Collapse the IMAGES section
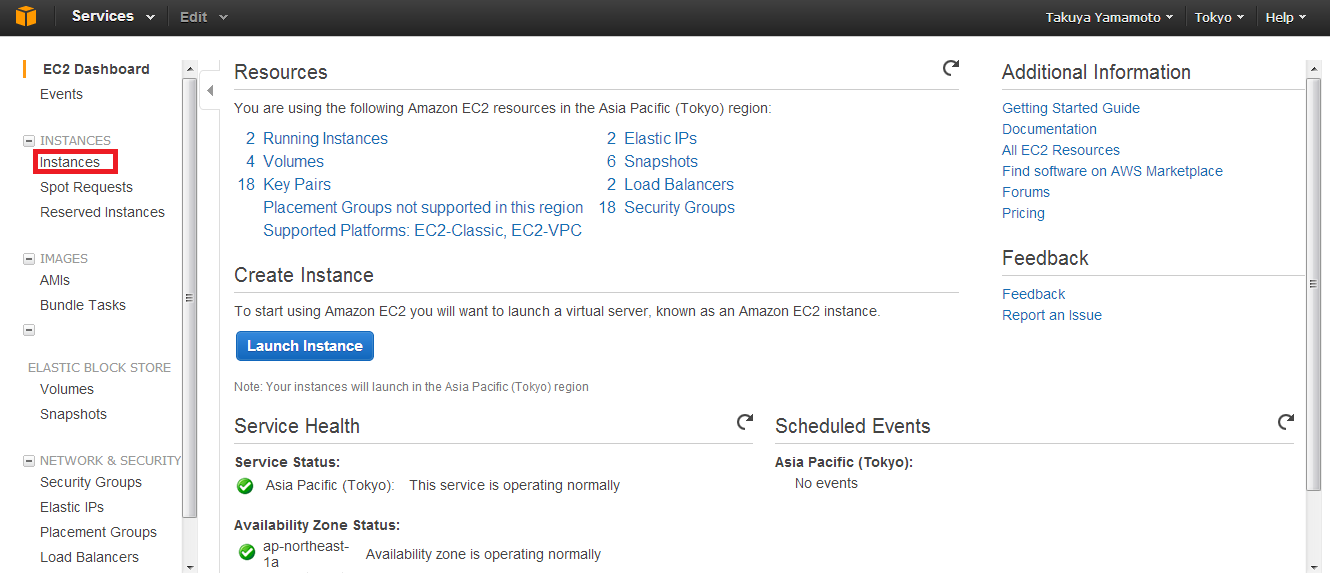 (29, 259)
